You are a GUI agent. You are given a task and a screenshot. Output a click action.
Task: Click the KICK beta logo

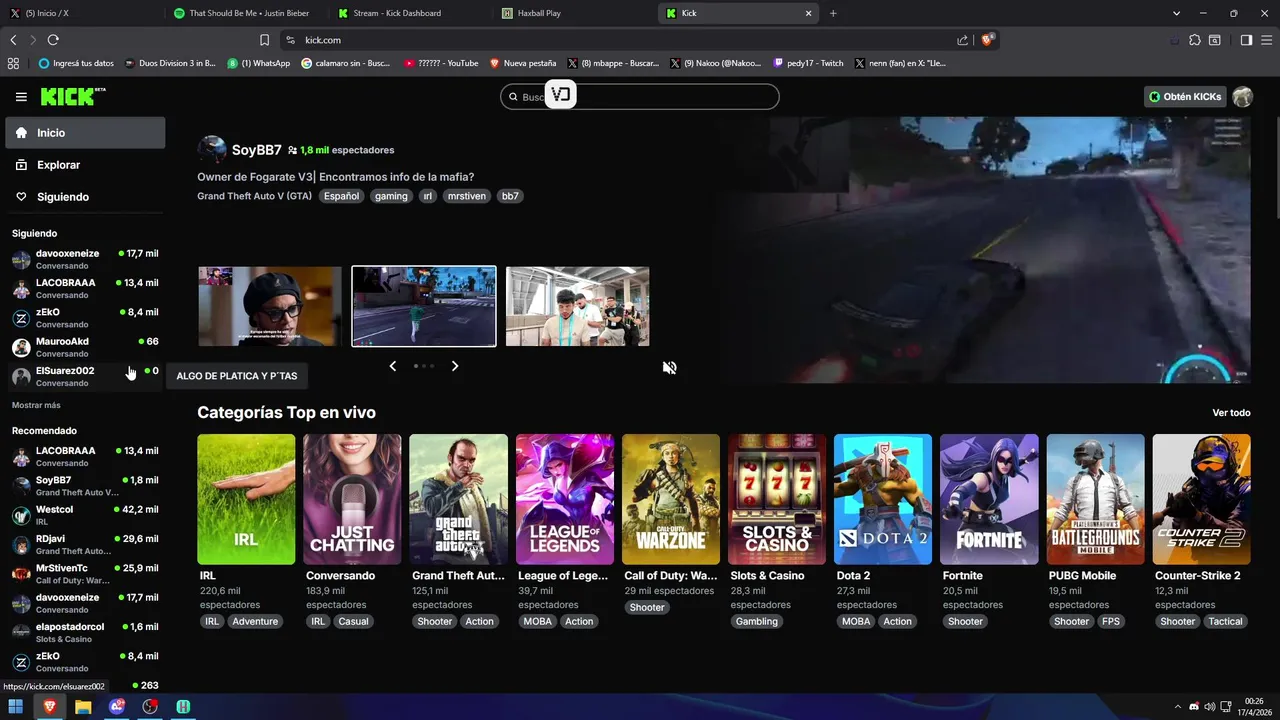point(73,96)
